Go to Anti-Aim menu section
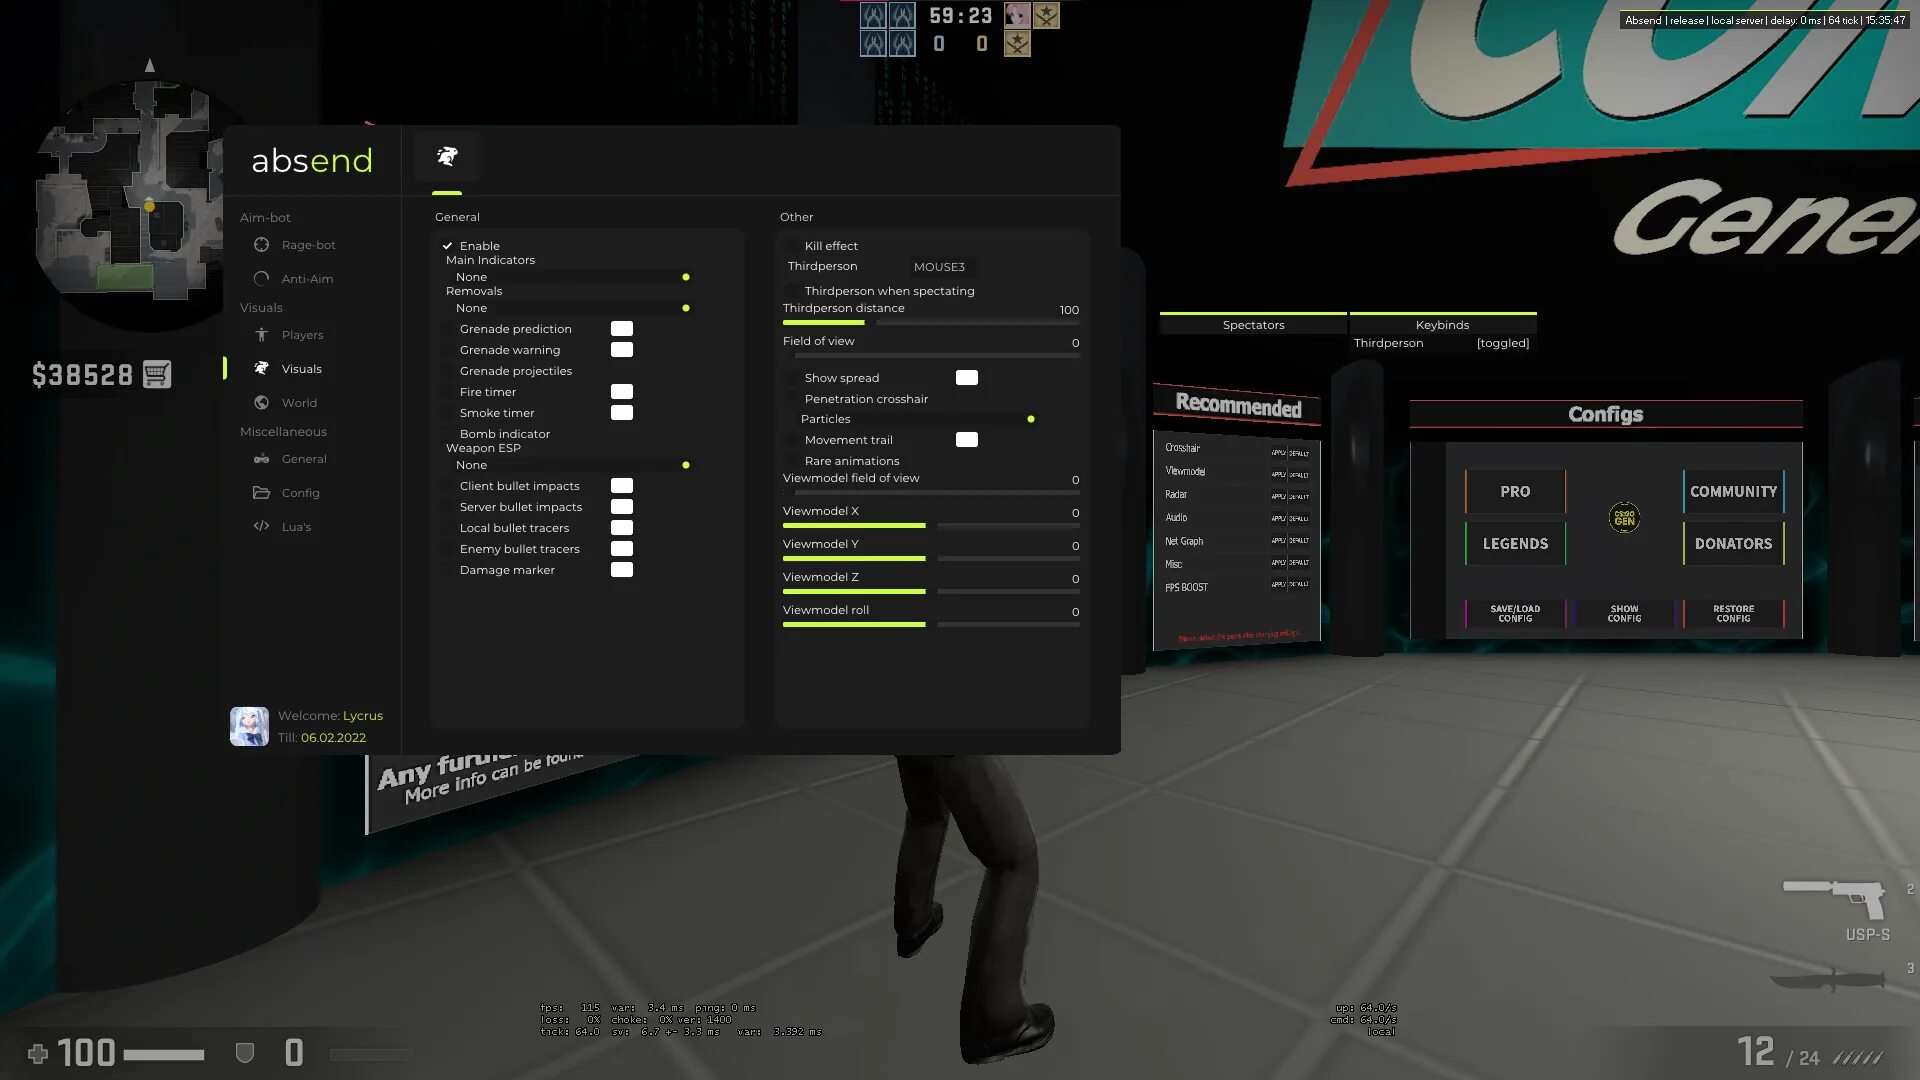This screenshot has height=1080, width=1920. tap(307, 279)
